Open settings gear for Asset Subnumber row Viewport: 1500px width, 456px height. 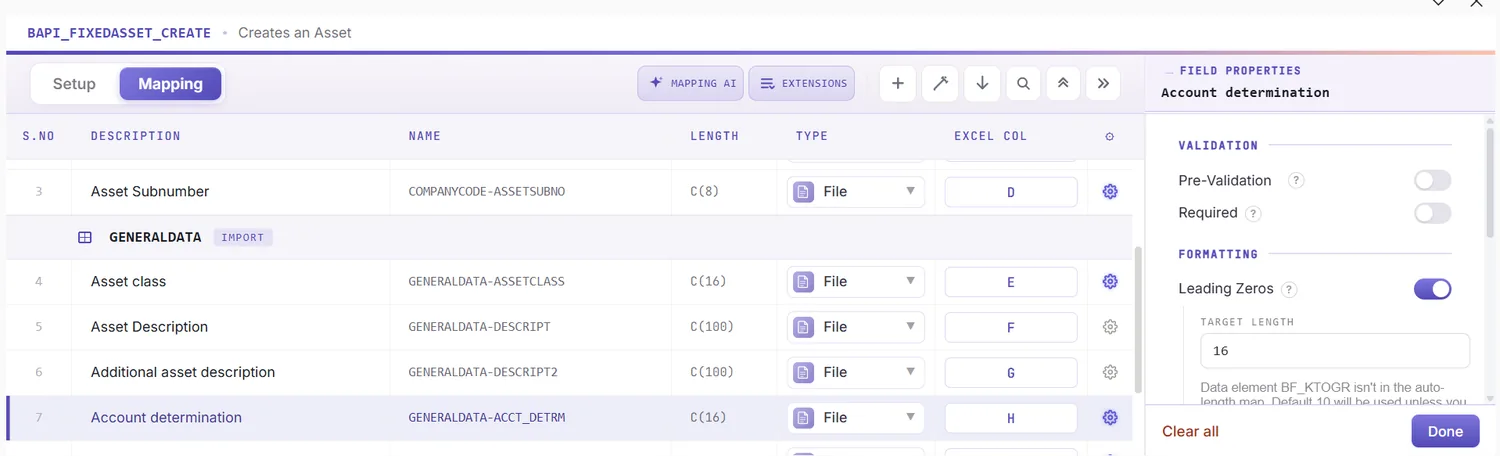(x=1110, y=192)
